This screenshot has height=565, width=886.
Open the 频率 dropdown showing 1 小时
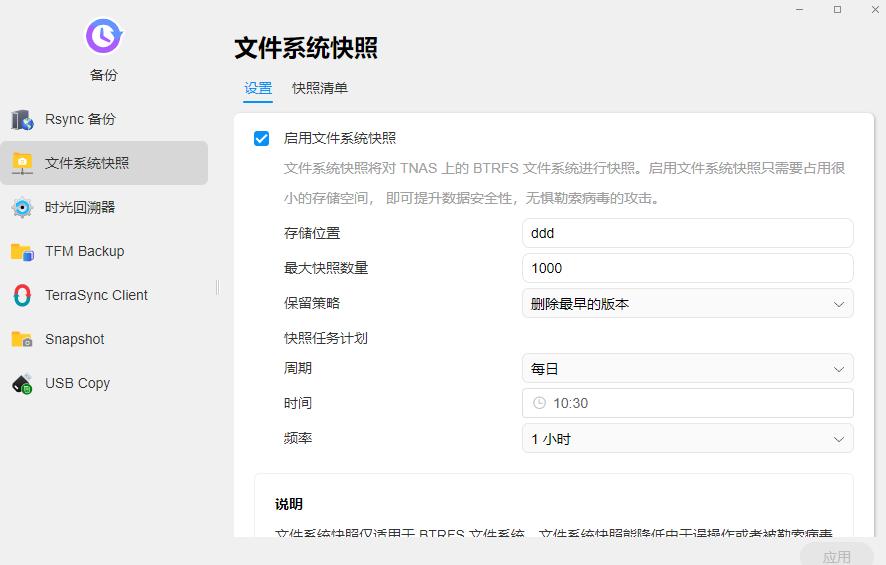(687, 438)
